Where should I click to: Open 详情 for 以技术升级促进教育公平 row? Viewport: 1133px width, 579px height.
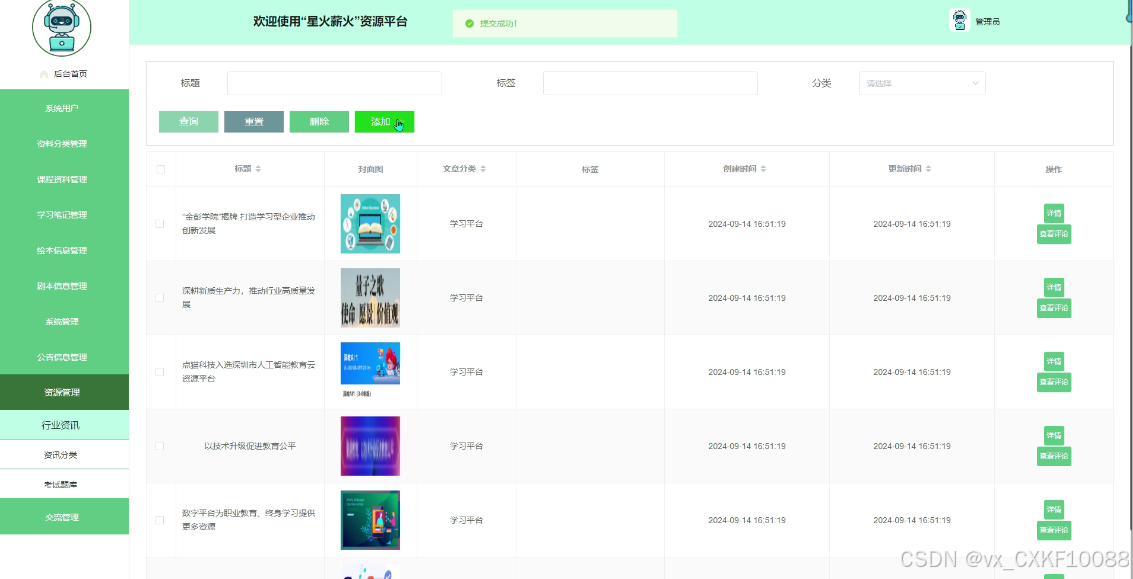point(1054,435)
